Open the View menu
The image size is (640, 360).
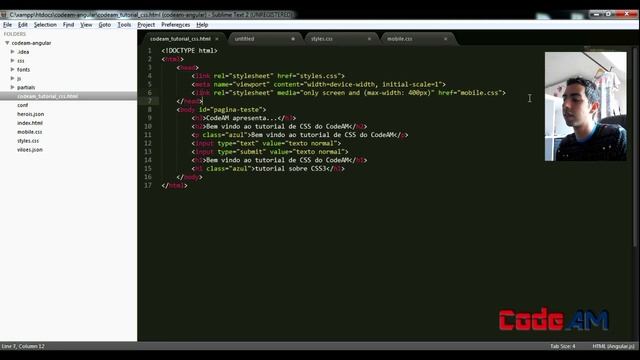pos(86,25)
